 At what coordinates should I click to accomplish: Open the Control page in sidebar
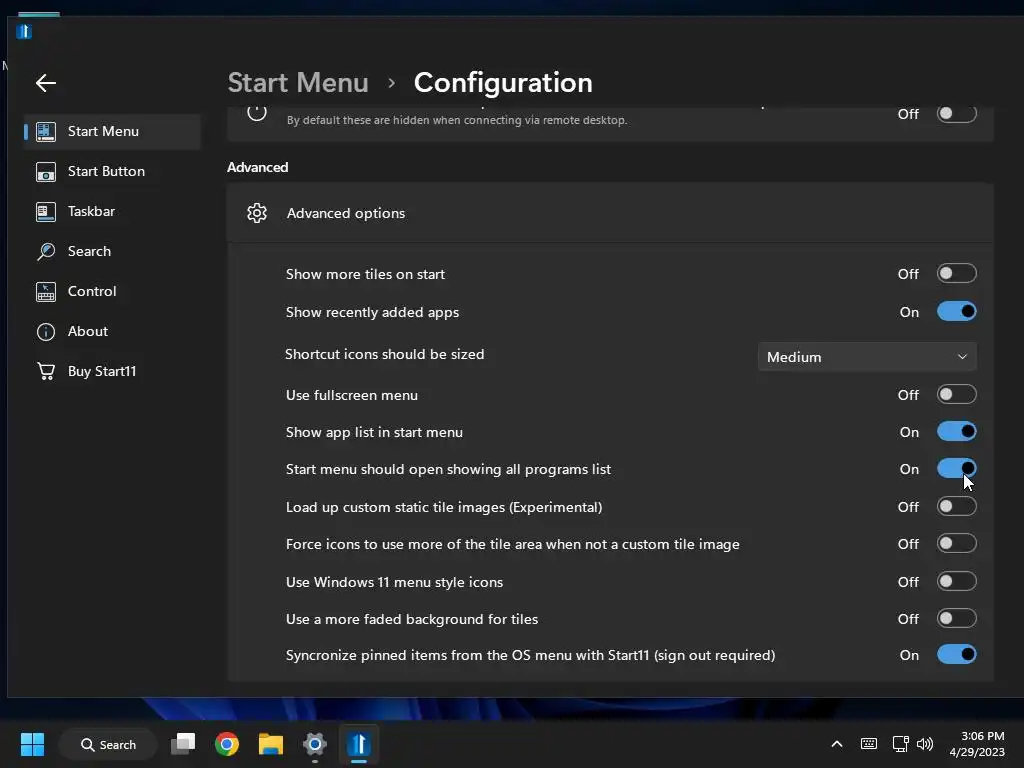(x=112, y=291)
